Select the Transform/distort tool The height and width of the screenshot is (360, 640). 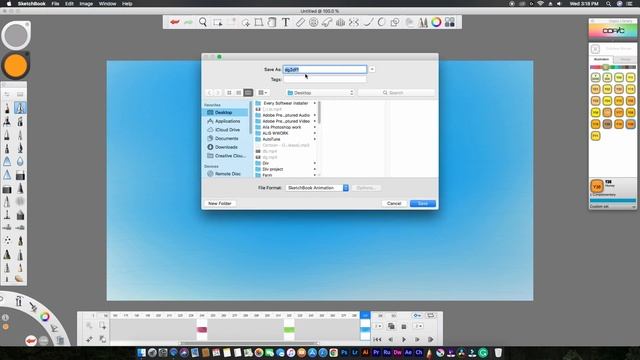(258, 22)
